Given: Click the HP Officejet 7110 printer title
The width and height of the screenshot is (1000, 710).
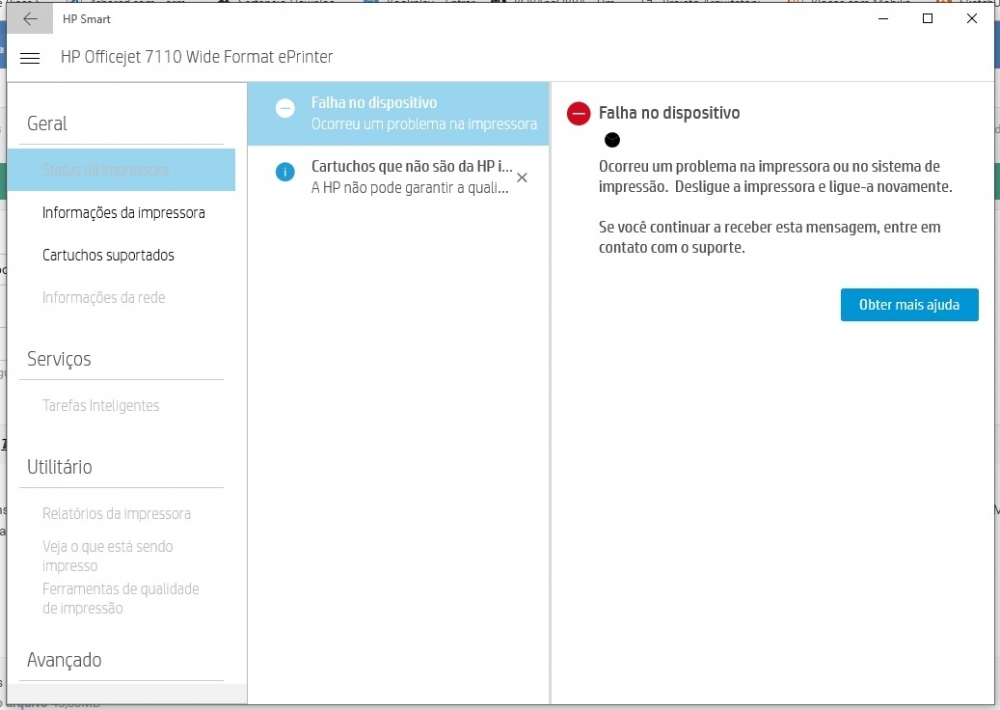Looking at the screenshot, I should coord(197,57).
